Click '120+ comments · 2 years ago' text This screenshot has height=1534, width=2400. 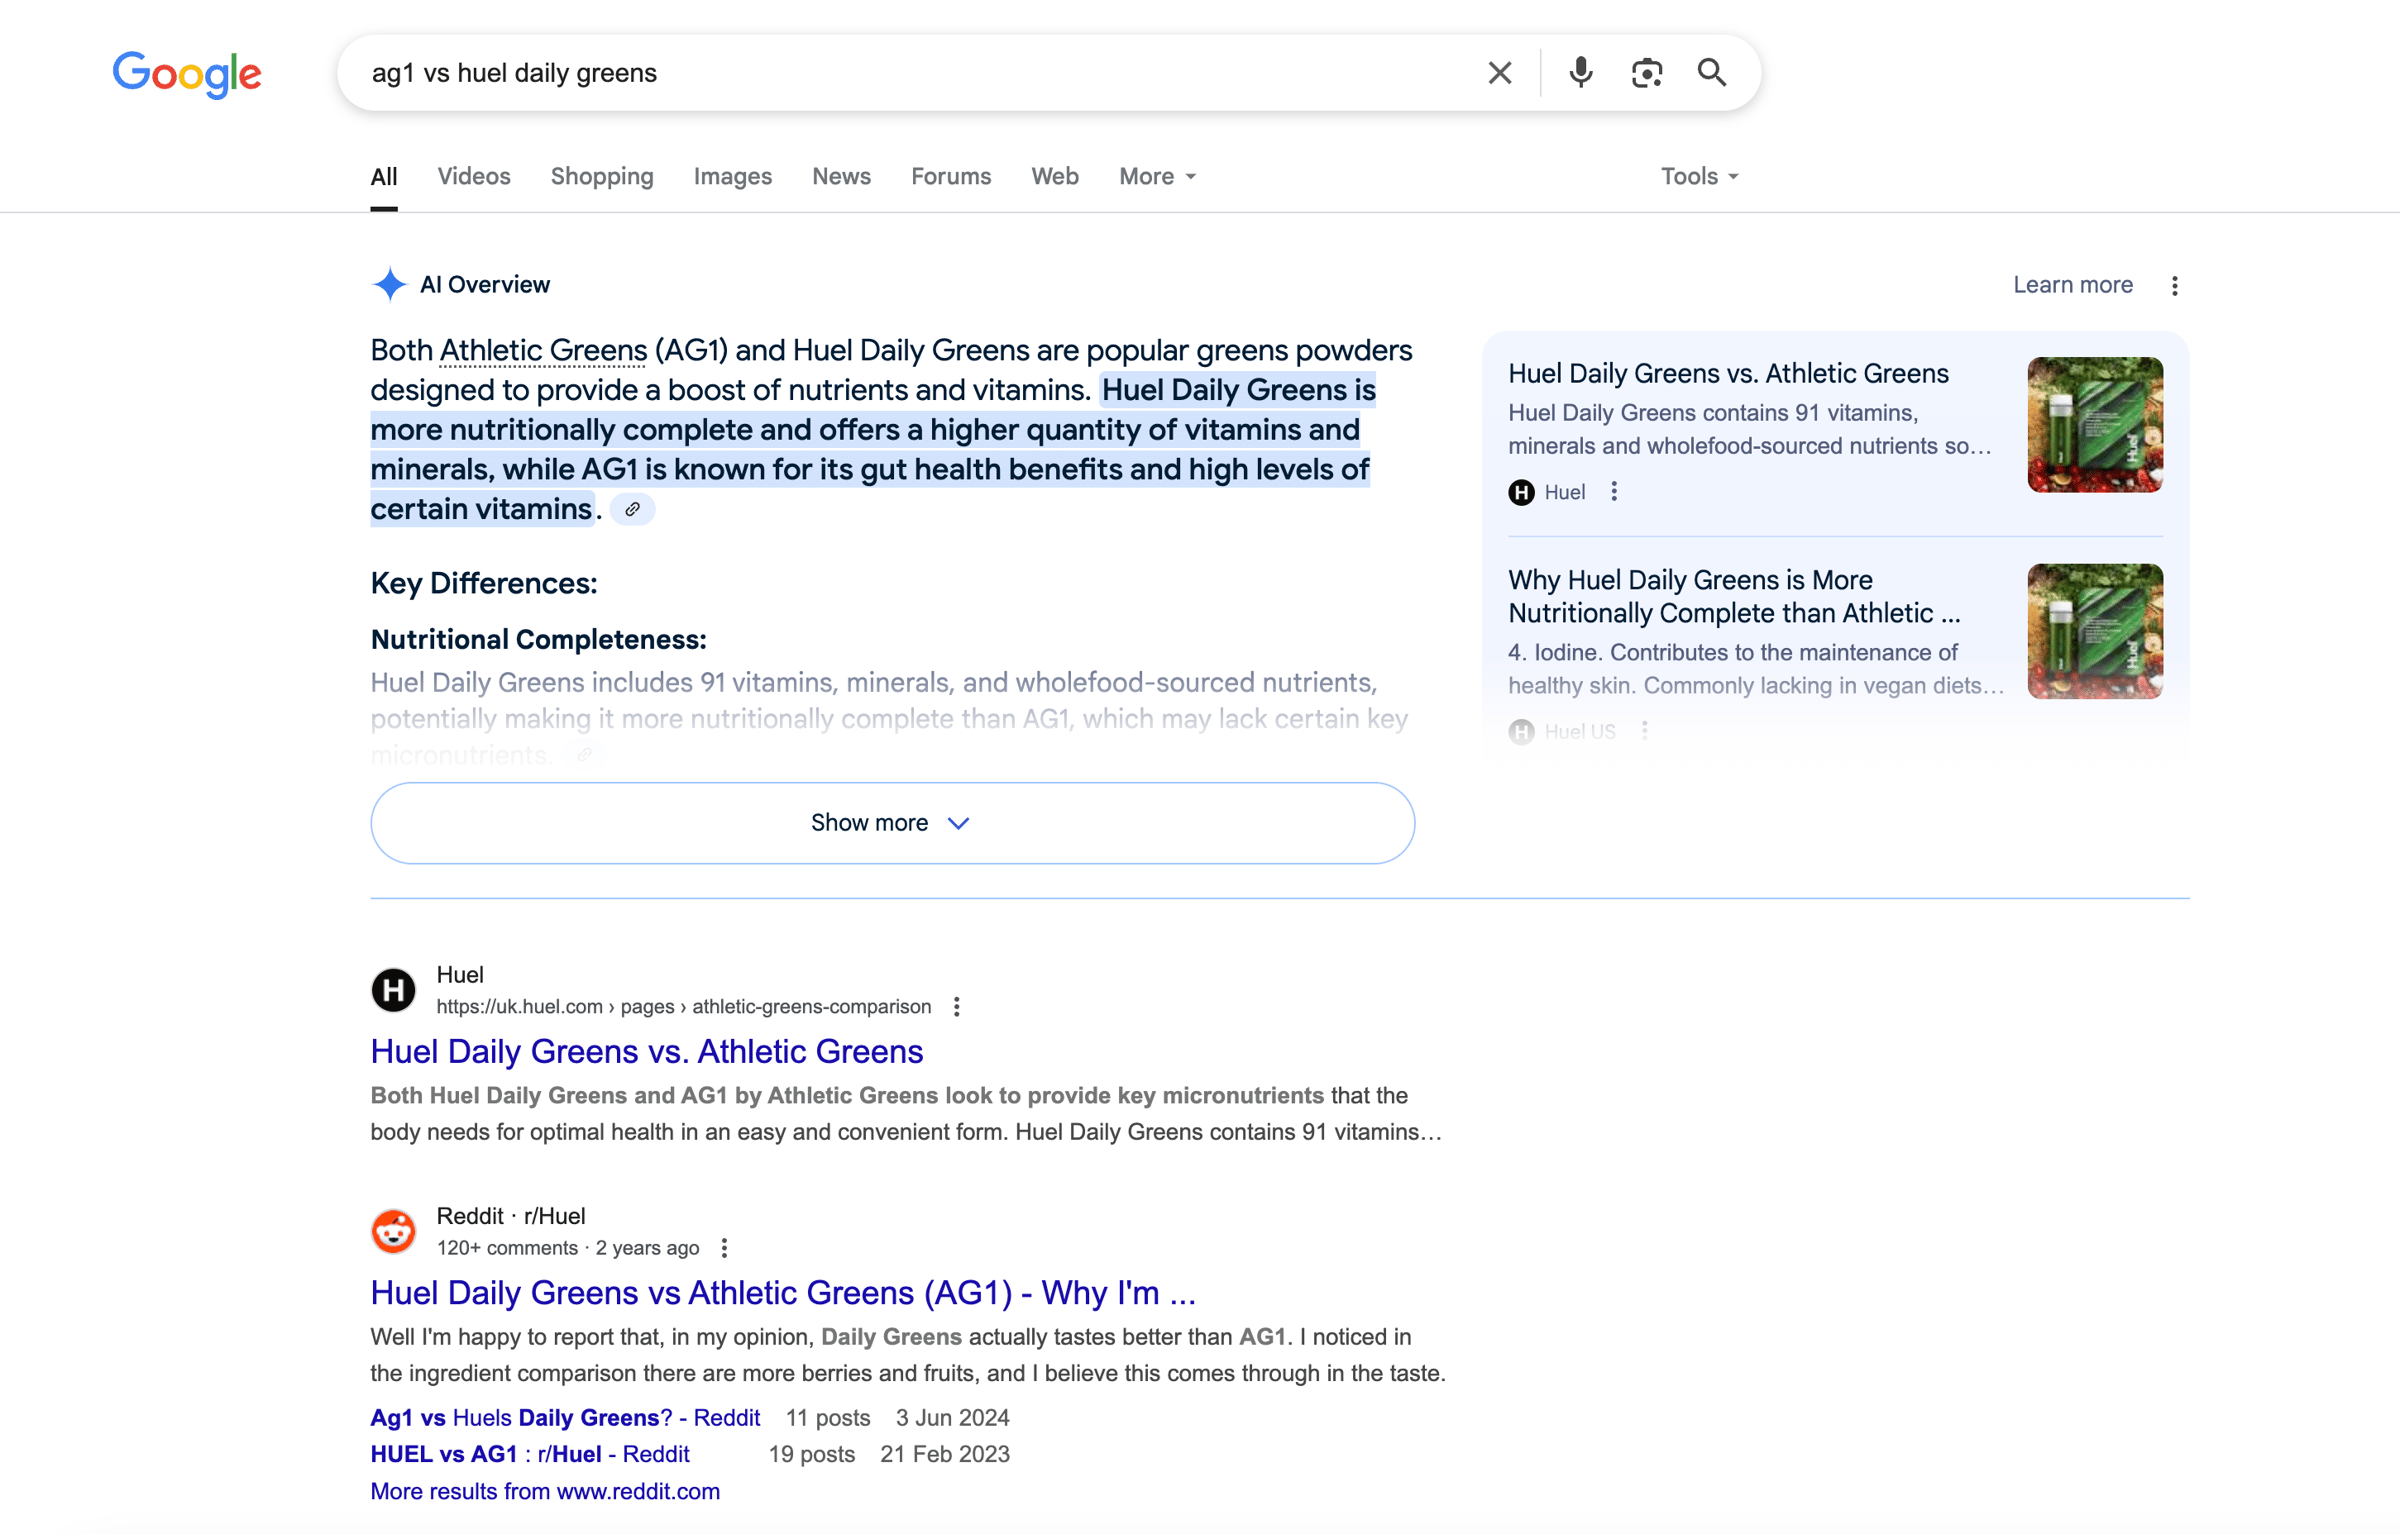(568, 1248)
